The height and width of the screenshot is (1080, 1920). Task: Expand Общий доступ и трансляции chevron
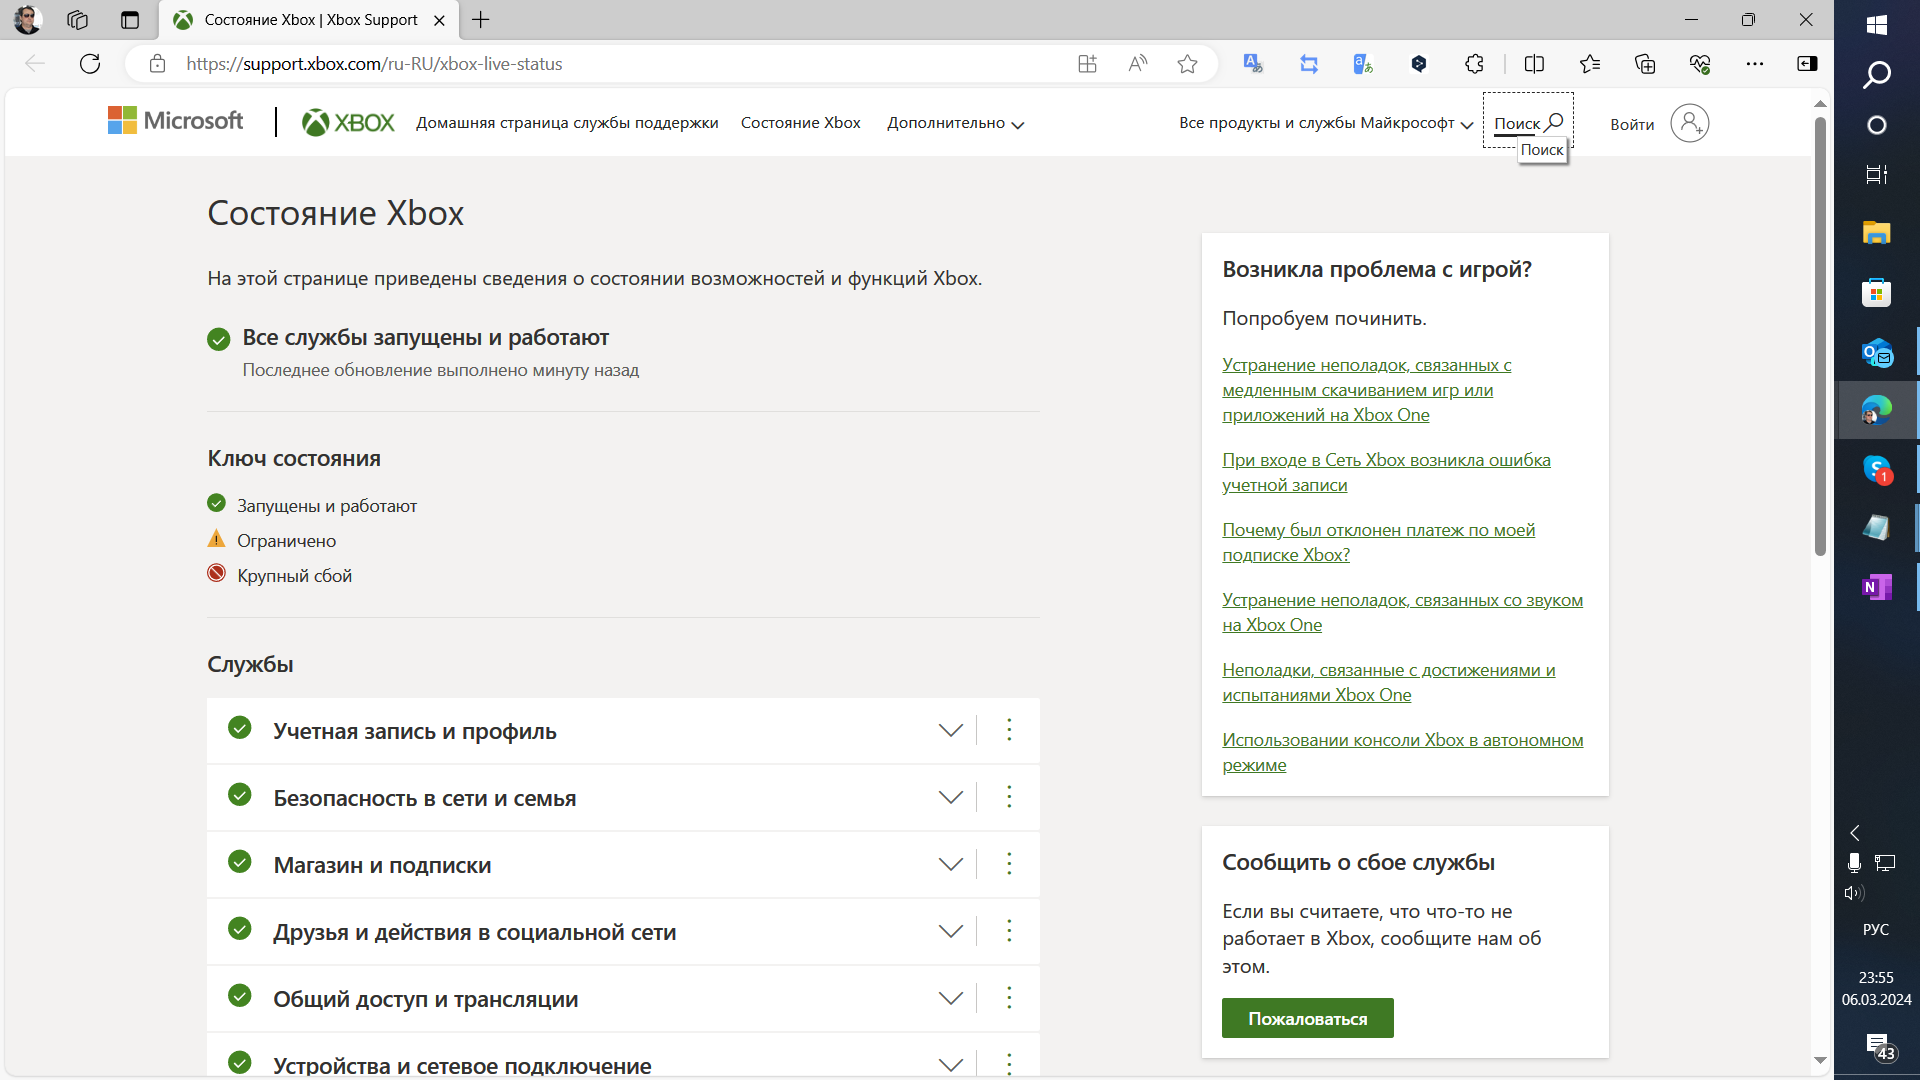(x=950, y=998)
